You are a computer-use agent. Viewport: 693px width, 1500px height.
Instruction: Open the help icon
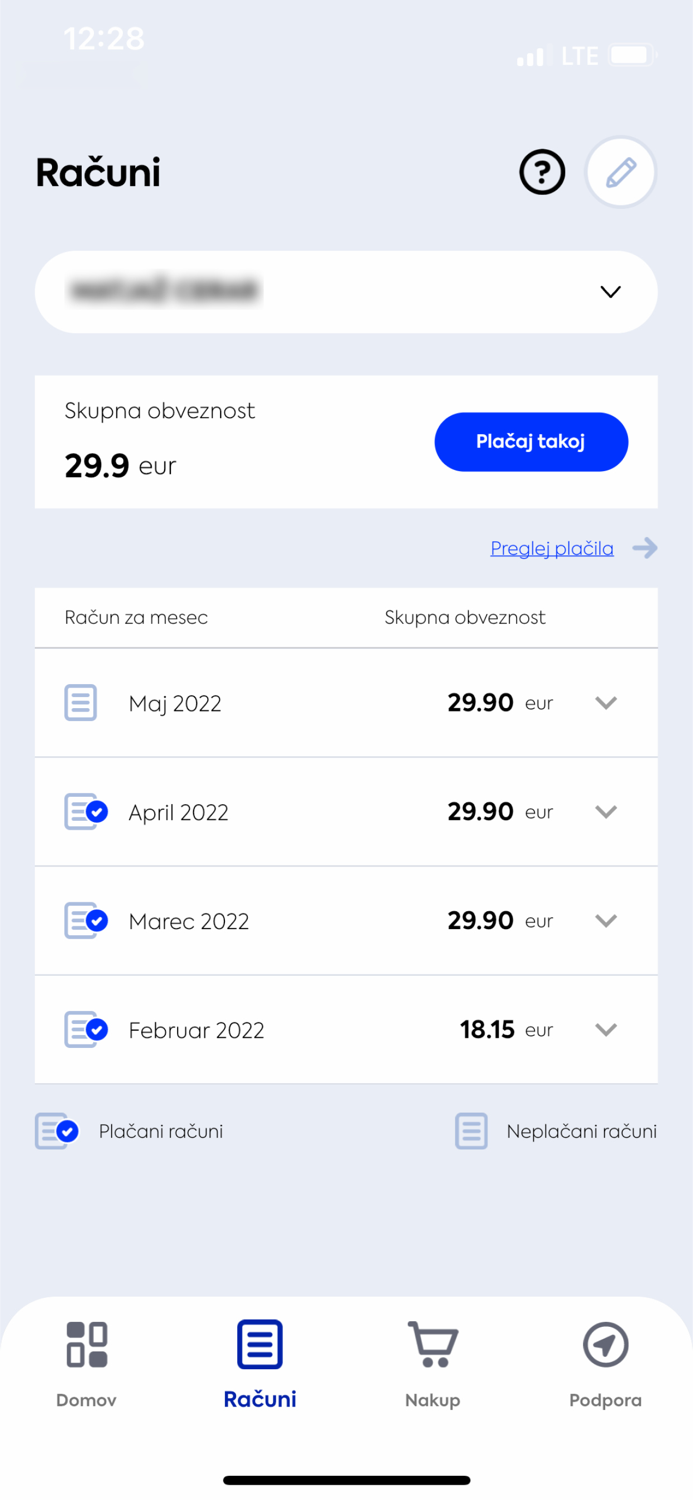click(541, 172)
